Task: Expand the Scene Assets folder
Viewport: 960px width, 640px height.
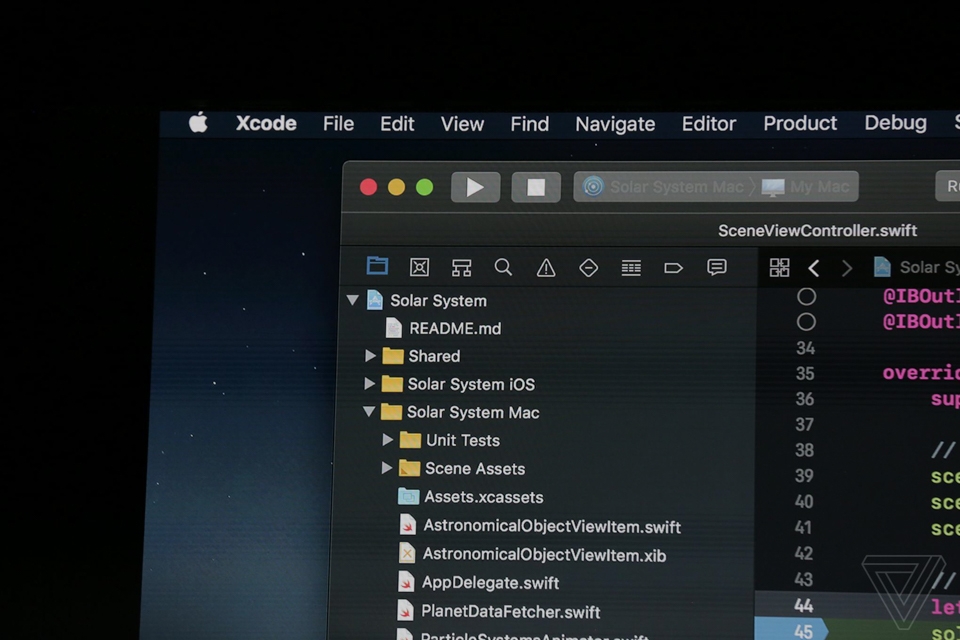Action: tap(389, 468)
